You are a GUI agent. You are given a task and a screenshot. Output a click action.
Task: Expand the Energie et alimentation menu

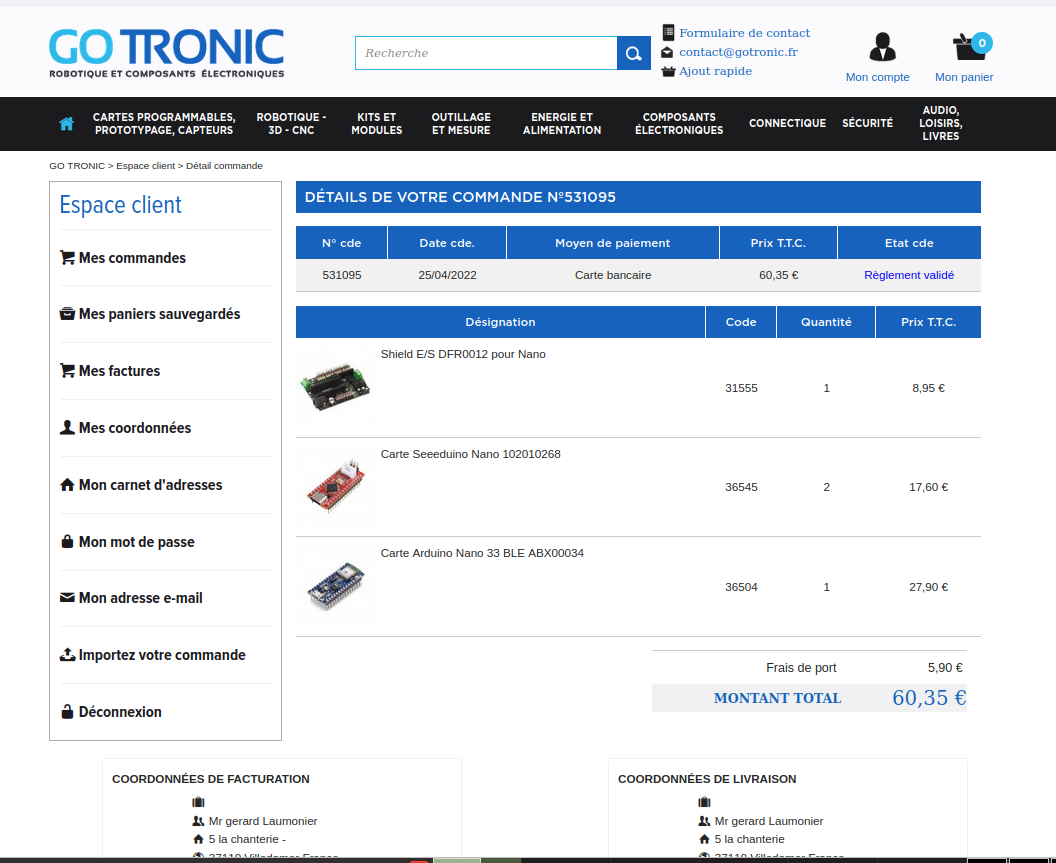tap(562, 124)
